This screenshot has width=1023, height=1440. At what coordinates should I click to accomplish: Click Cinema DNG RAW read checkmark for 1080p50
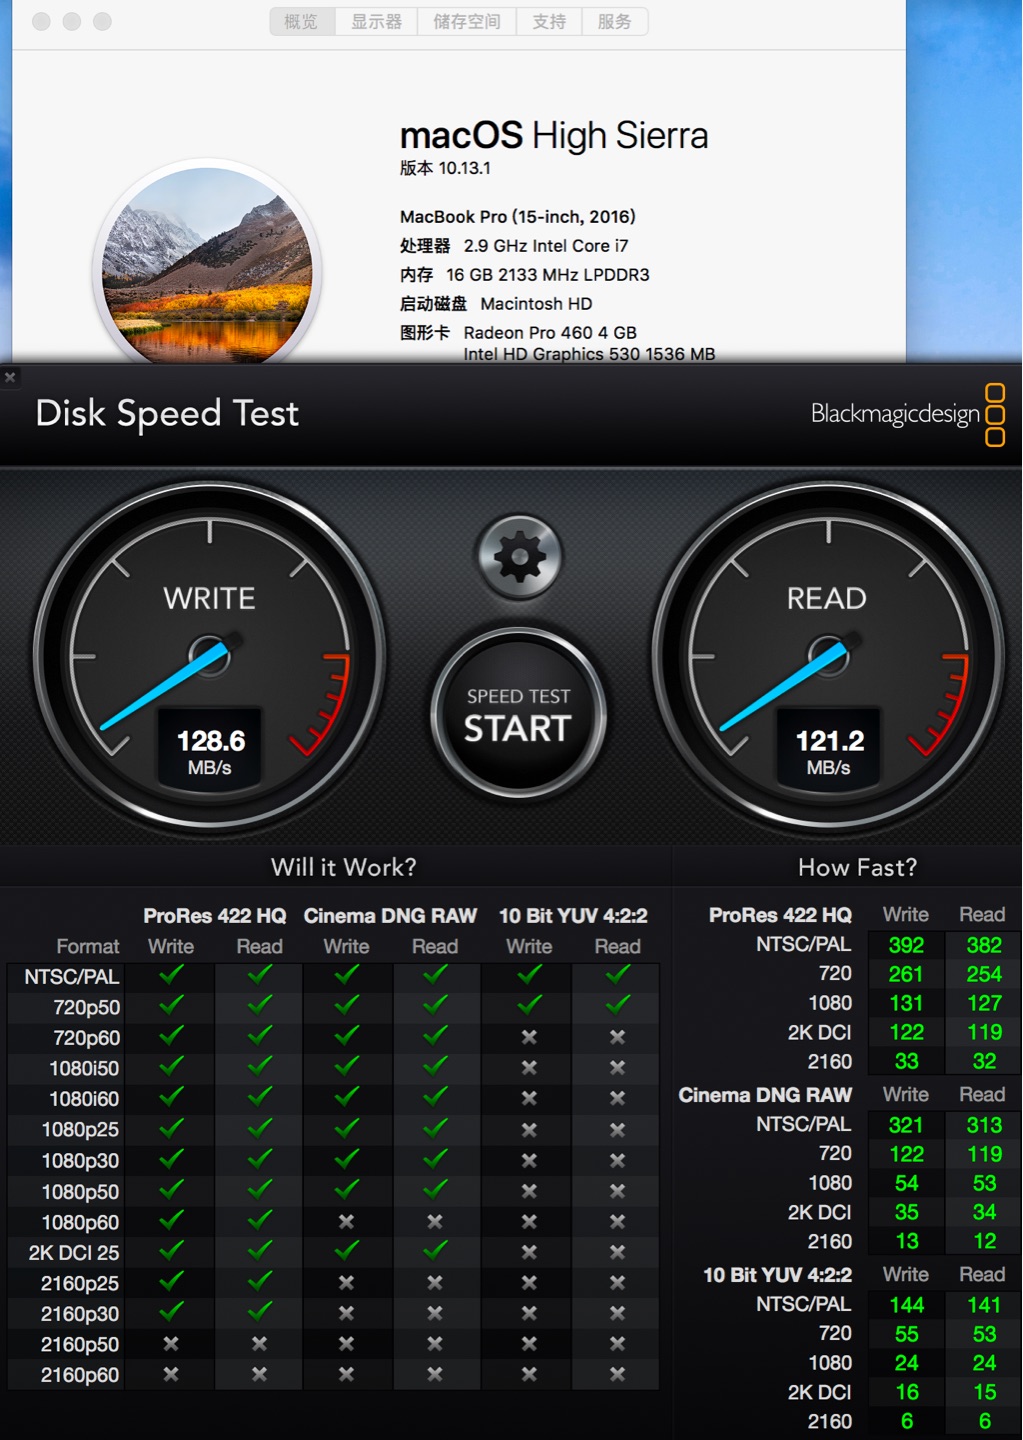[435, 1189]
